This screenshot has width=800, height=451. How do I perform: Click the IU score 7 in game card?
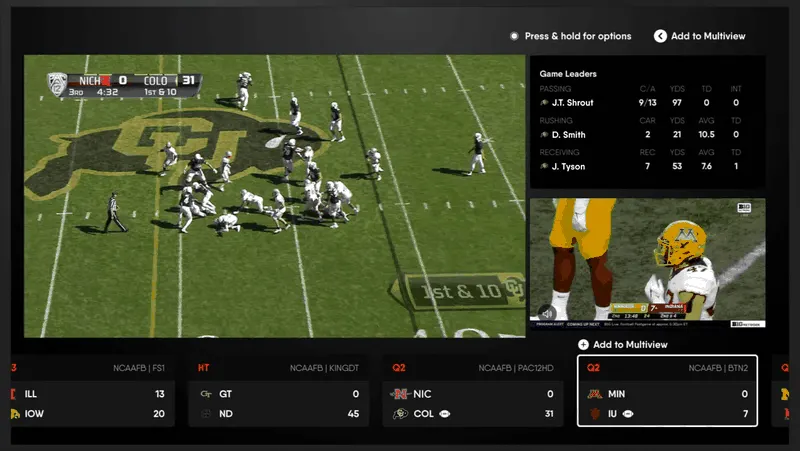pyautogui.click(x=745, y=414)
